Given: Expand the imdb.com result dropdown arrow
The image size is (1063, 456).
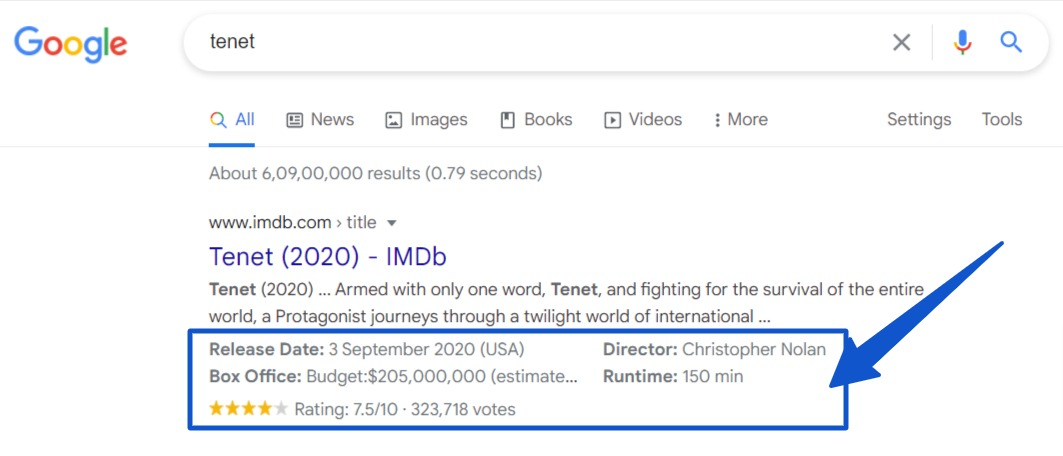Looking at the screenshot, I should point(391,223).
